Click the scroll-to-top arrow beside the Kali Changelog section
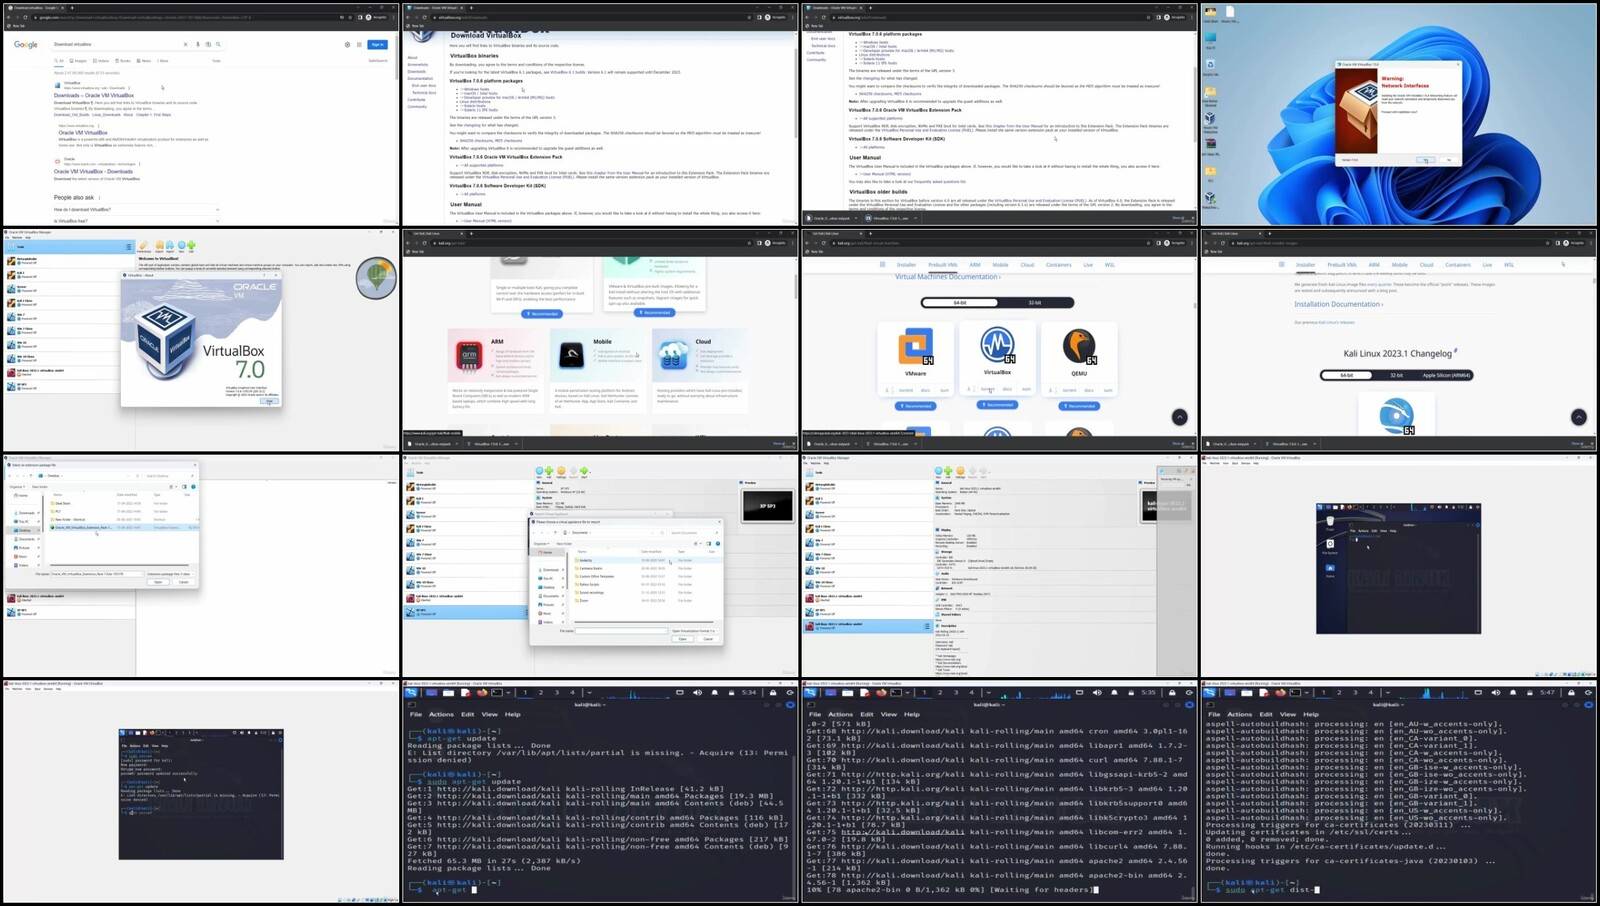The height and width of the screenshot is (906, 1600). pyautogui.click(x=1578, y=417)
